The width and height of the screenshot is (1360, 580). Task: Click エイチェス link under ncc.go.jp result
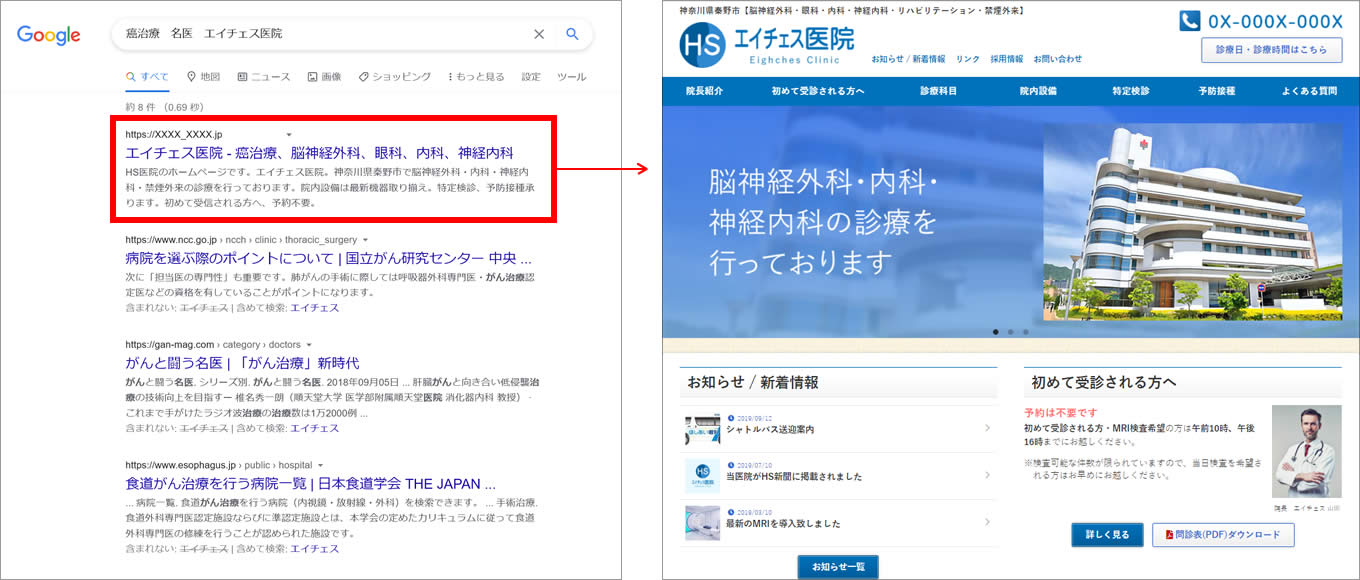[x=314, y=308]
